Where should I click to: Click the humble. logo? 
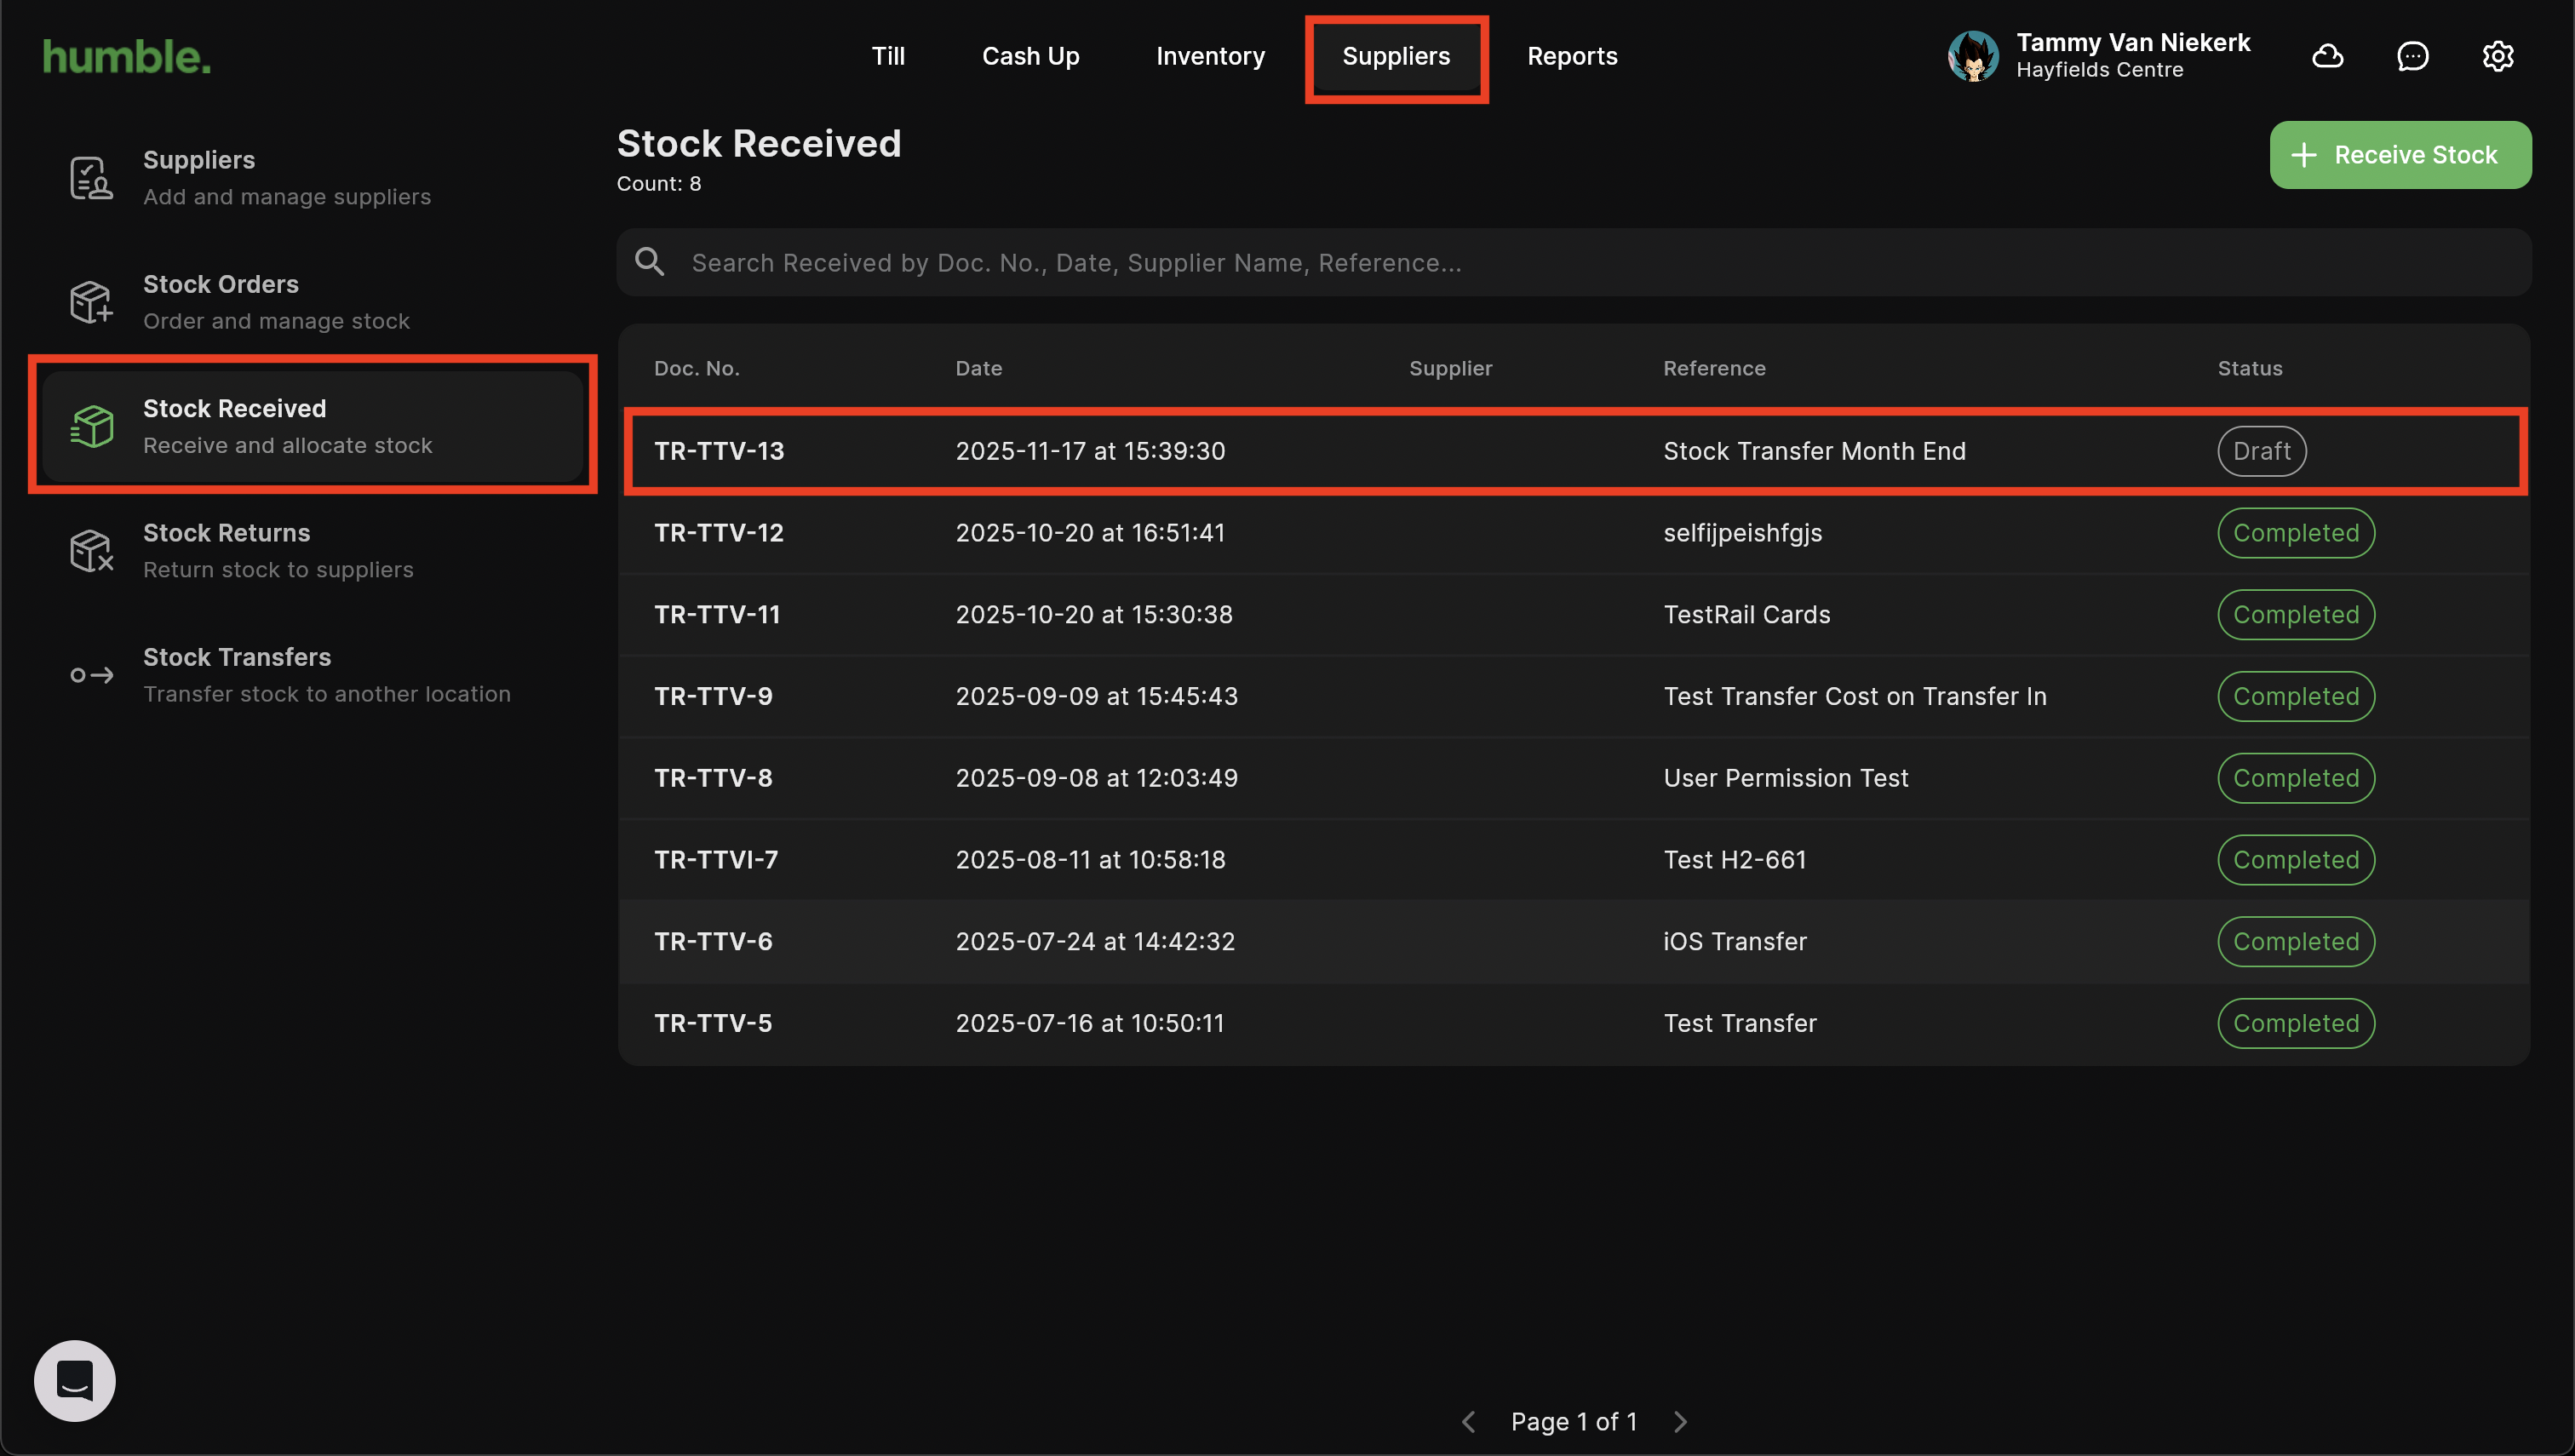(127, 57)
